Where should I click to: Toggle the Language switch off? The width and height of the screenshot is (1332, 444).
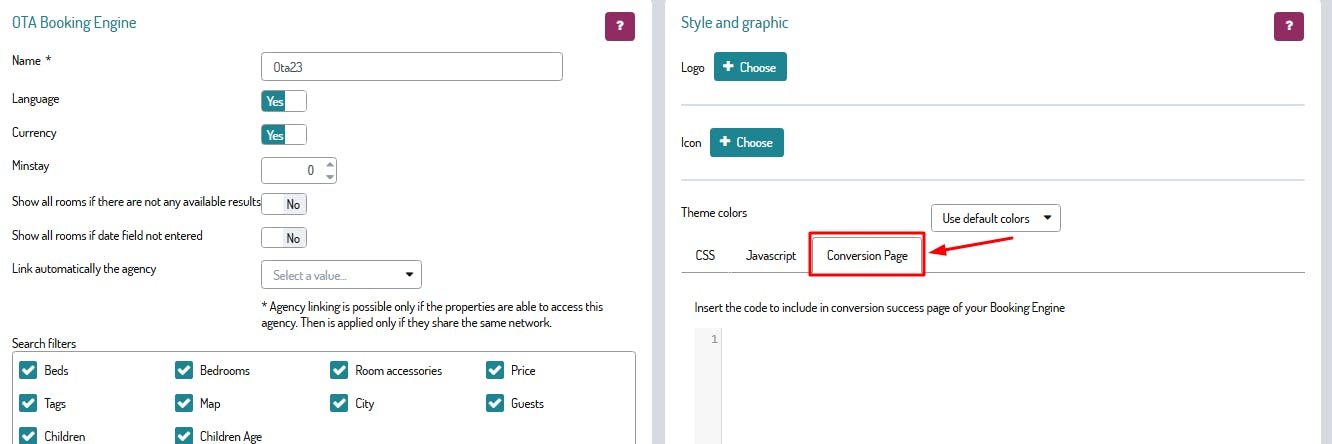tap(284, 101)
